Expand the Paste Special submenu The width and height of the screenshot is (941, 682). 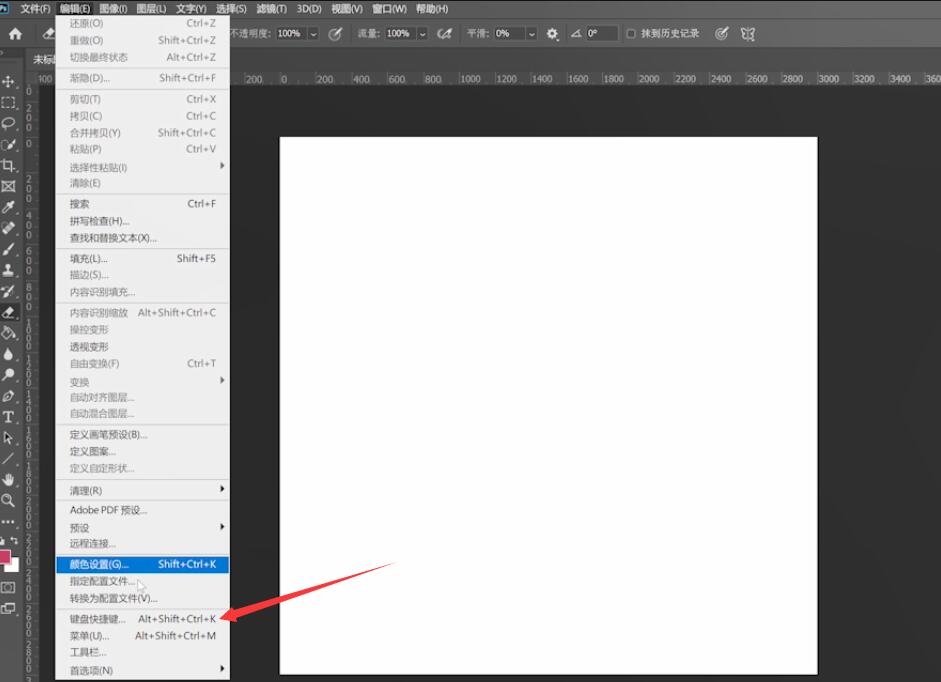[x=142, y=167]
